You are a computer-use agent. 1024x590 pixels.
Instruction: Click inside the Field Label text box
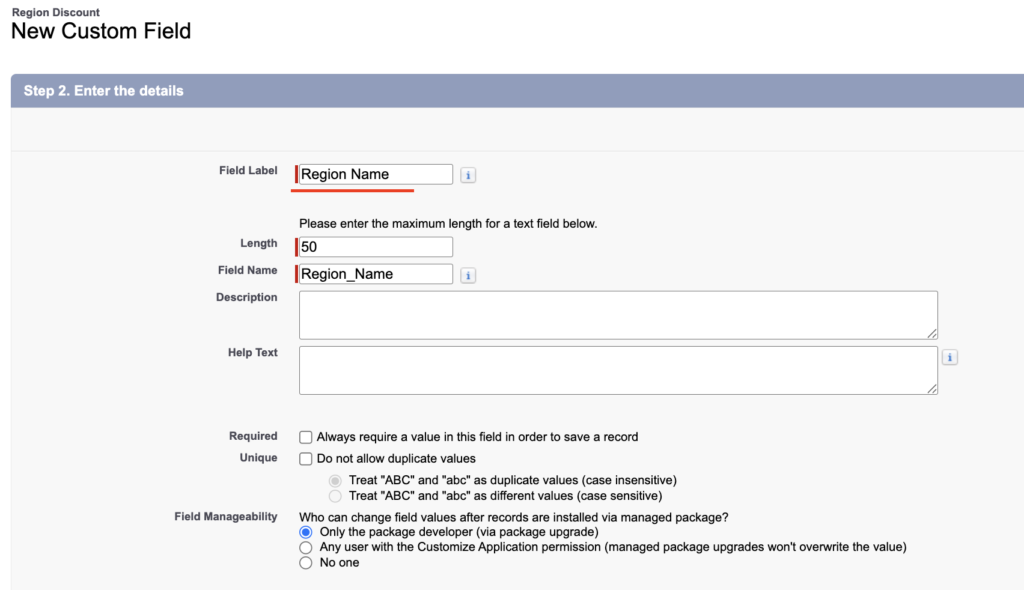pos(372,173)
